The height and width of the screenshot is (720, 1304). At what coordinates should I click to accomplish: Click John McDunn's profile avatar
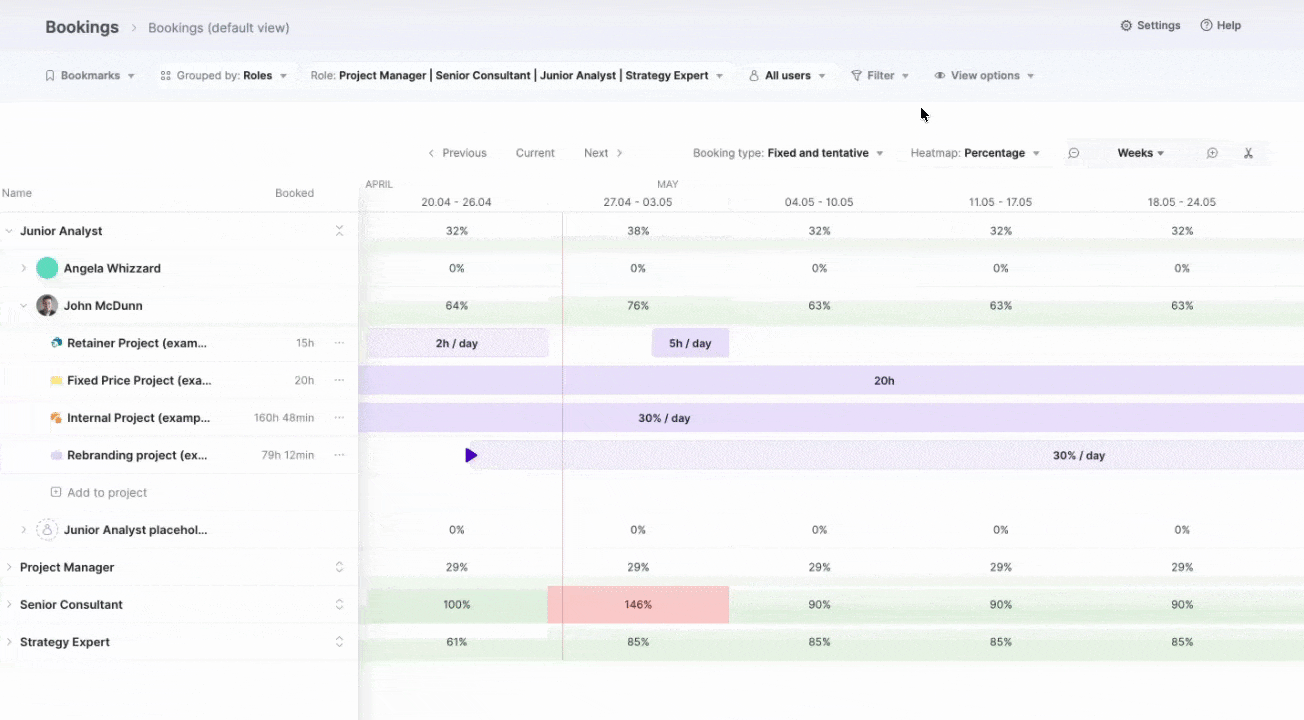click(47, 306)
